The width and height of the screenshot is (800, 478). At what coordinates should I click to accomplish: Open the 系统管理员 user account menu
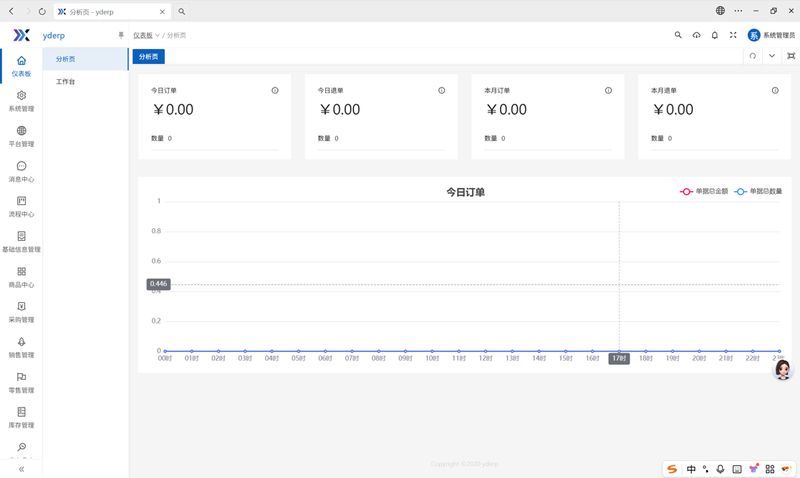(x=771, y=35)
